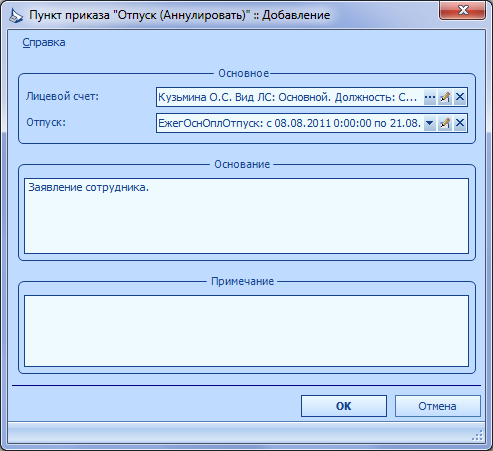Clear the Отпуск field with X icon
This screenshot has height=451, width=493.
click(x=460, y=123)
